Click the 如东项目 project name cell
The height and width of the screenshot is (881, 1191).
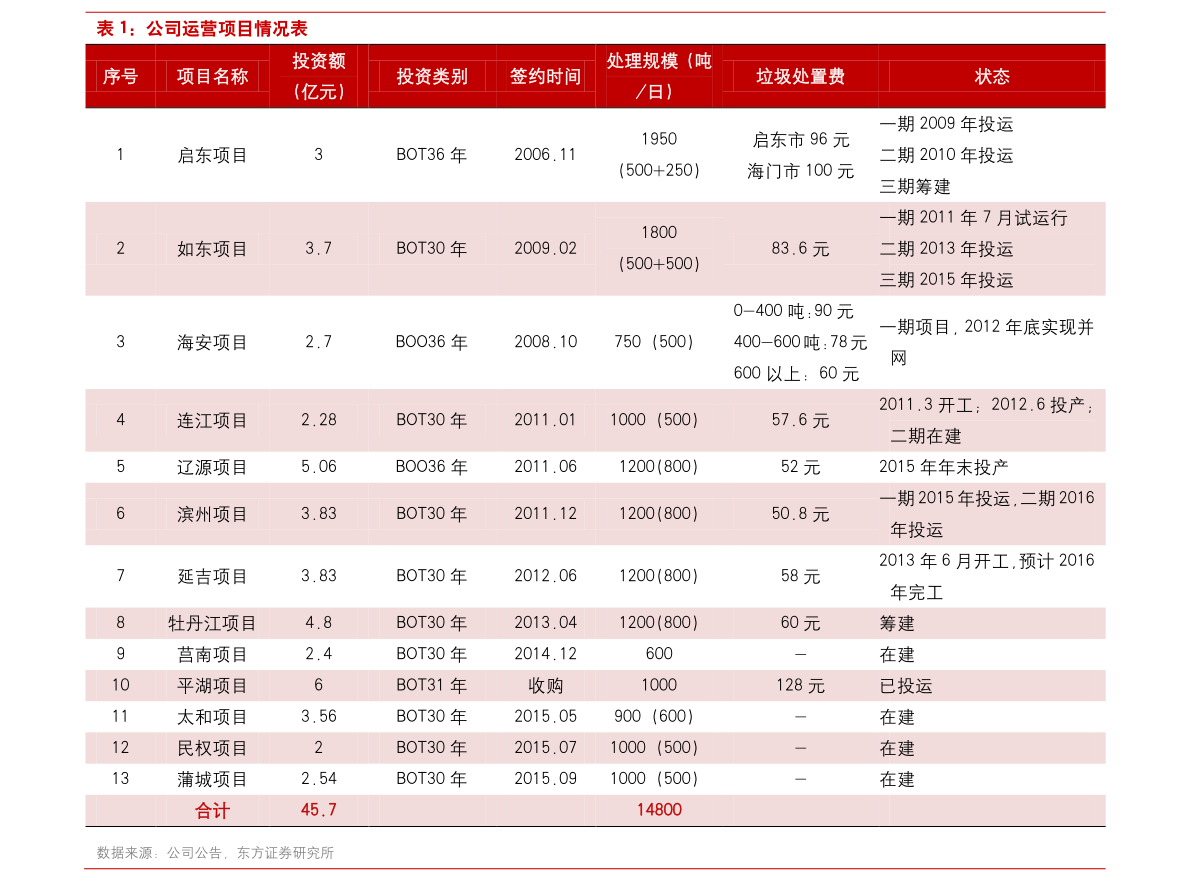coord(212,248)
